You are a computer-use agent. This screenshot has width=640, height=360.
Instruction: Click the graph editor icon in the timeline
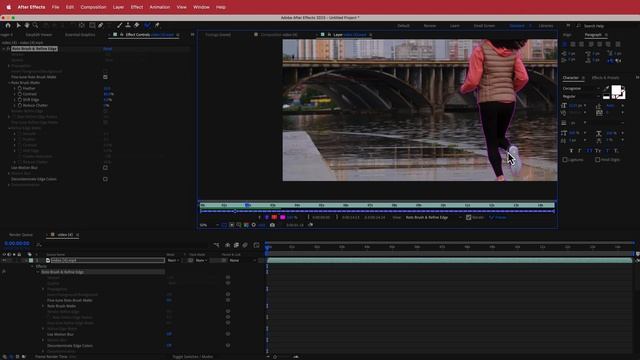pos(256,245)
